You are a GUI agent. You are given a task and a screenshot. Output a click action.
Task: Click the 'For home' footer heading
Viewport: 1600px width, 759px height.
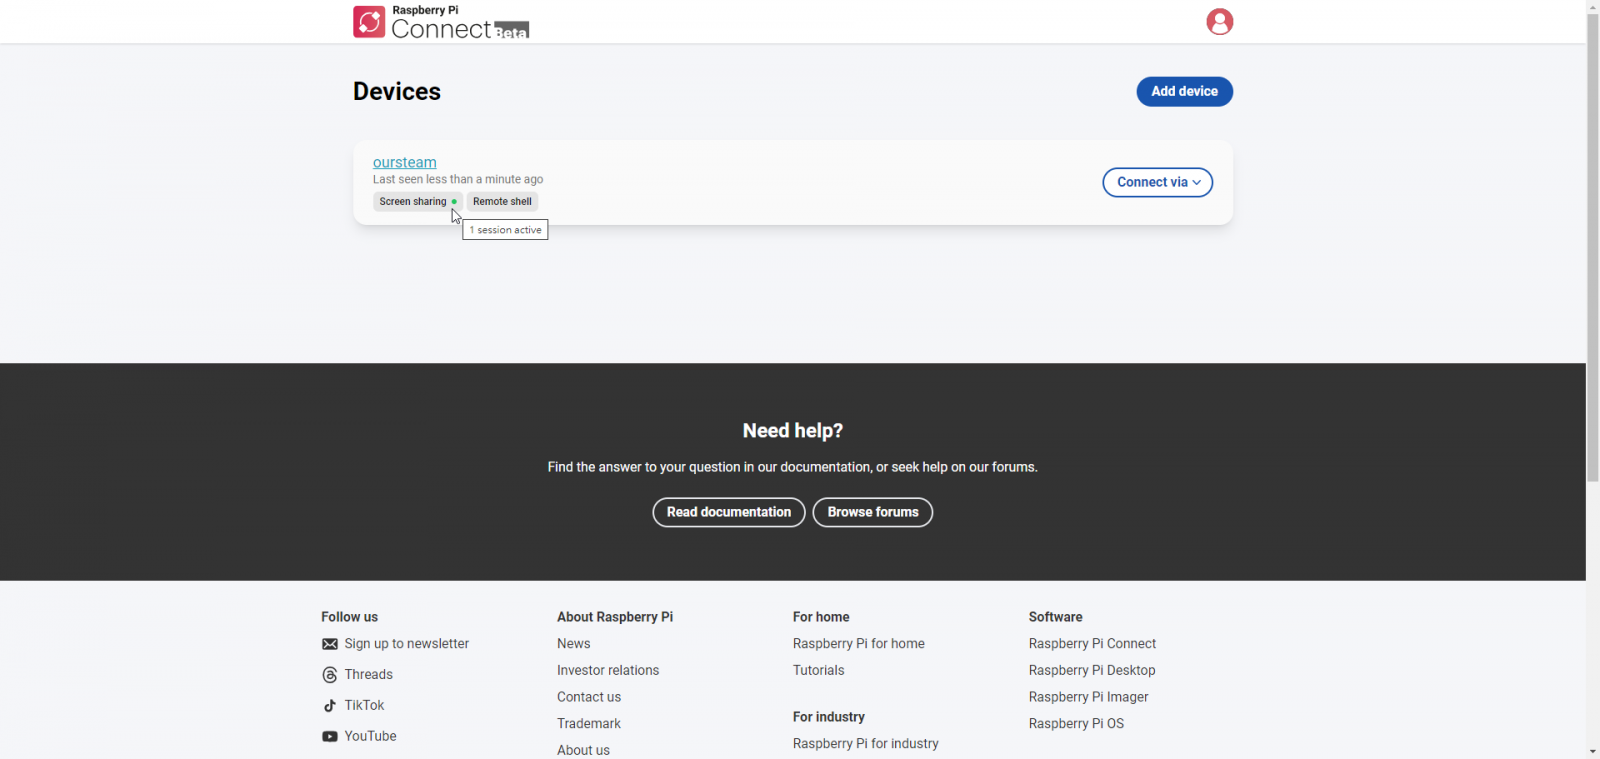click(x=821, y=617)
